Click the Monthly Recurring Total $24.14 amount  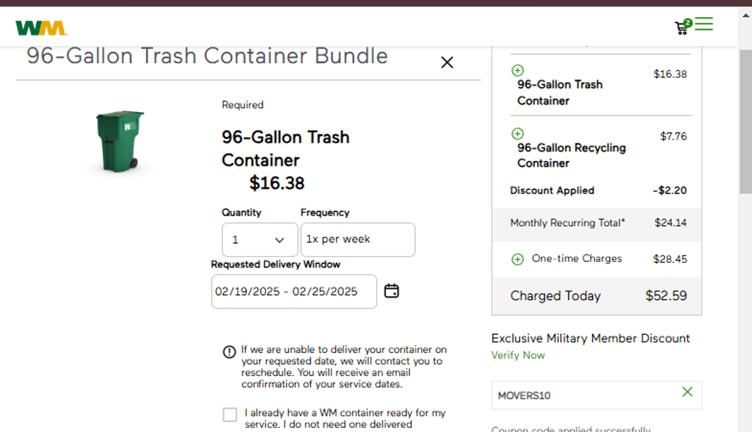click(670, 223)
